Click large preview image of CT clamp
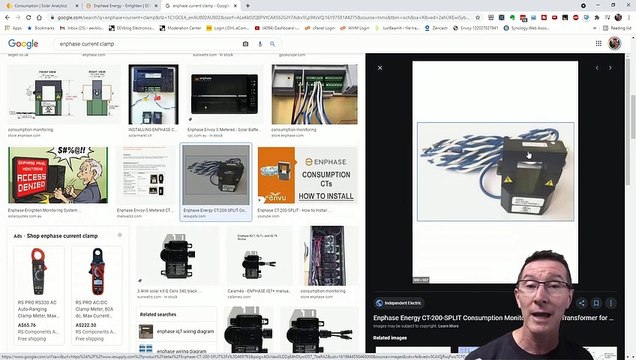 [495, 172]
